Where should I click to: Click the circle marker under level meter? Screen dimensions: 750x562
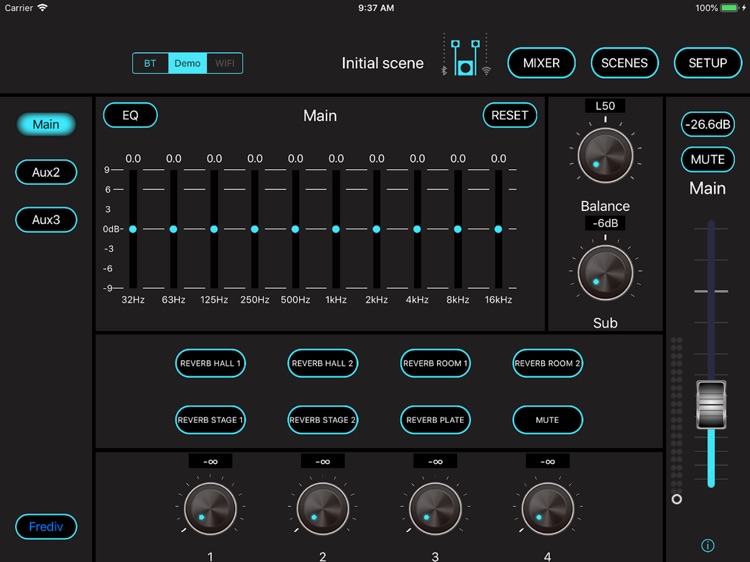[676, 499]
